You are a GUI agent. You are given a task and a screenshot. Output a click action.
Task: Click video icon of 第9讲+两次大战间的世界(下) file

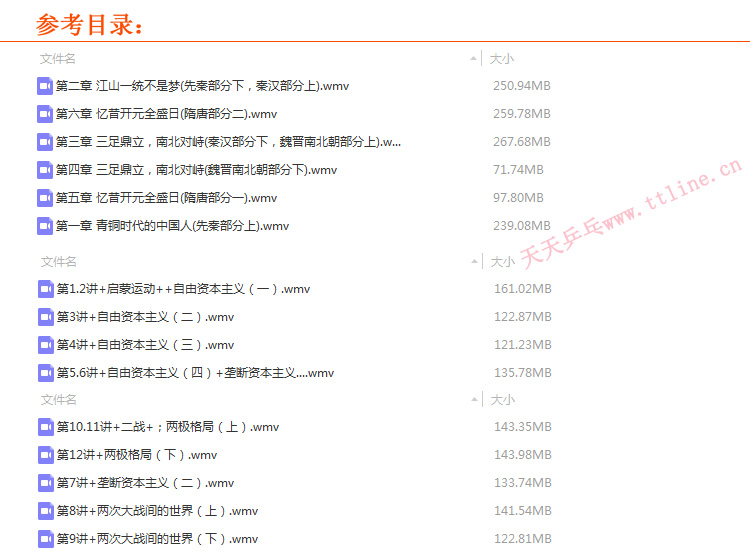point(45,539)
